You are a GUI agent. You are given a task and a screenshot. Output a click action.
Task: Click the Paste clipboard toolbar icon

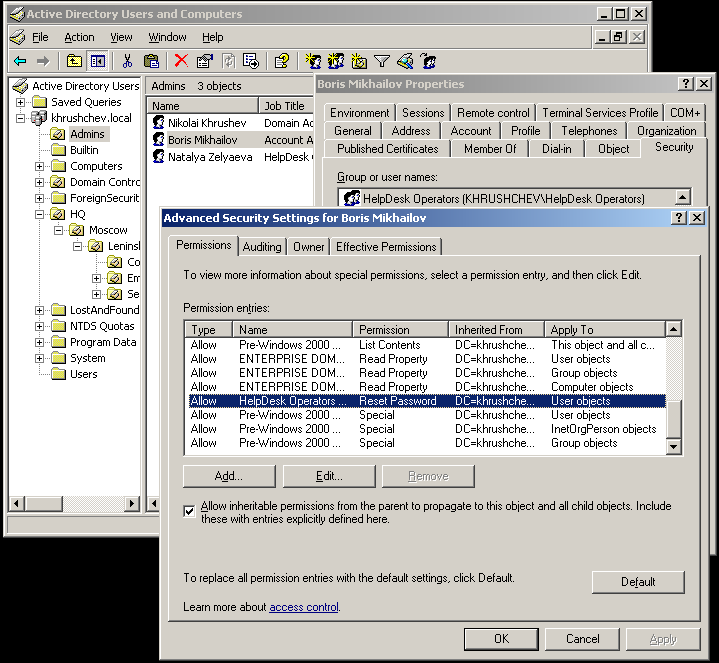[x=151, y=61]
